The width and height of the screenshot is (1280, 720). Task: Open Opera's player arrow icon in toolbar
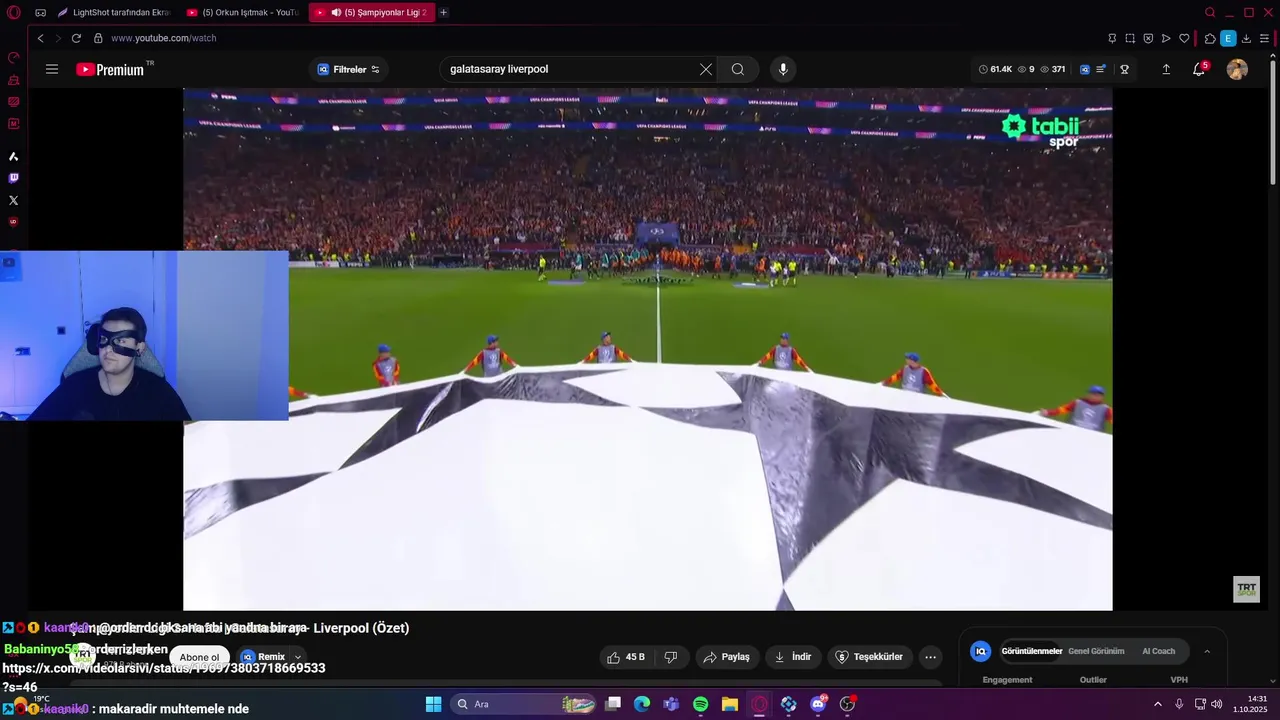coord(1166,38)
